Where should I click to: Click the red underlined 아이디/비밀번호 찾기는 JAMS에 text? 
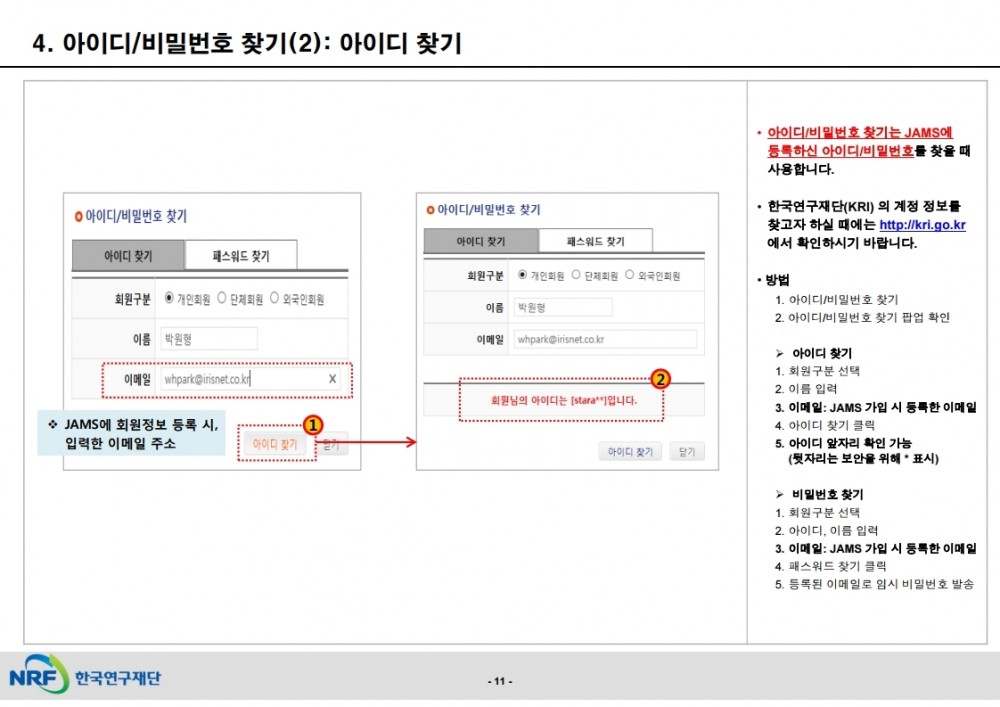point(860,133)
